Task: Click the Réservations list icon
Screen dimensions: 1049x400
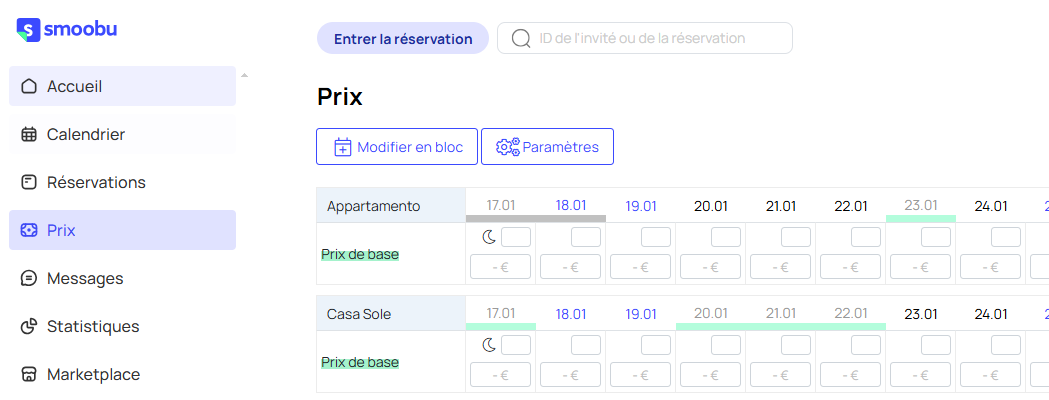Action: [x=29, y=182]
